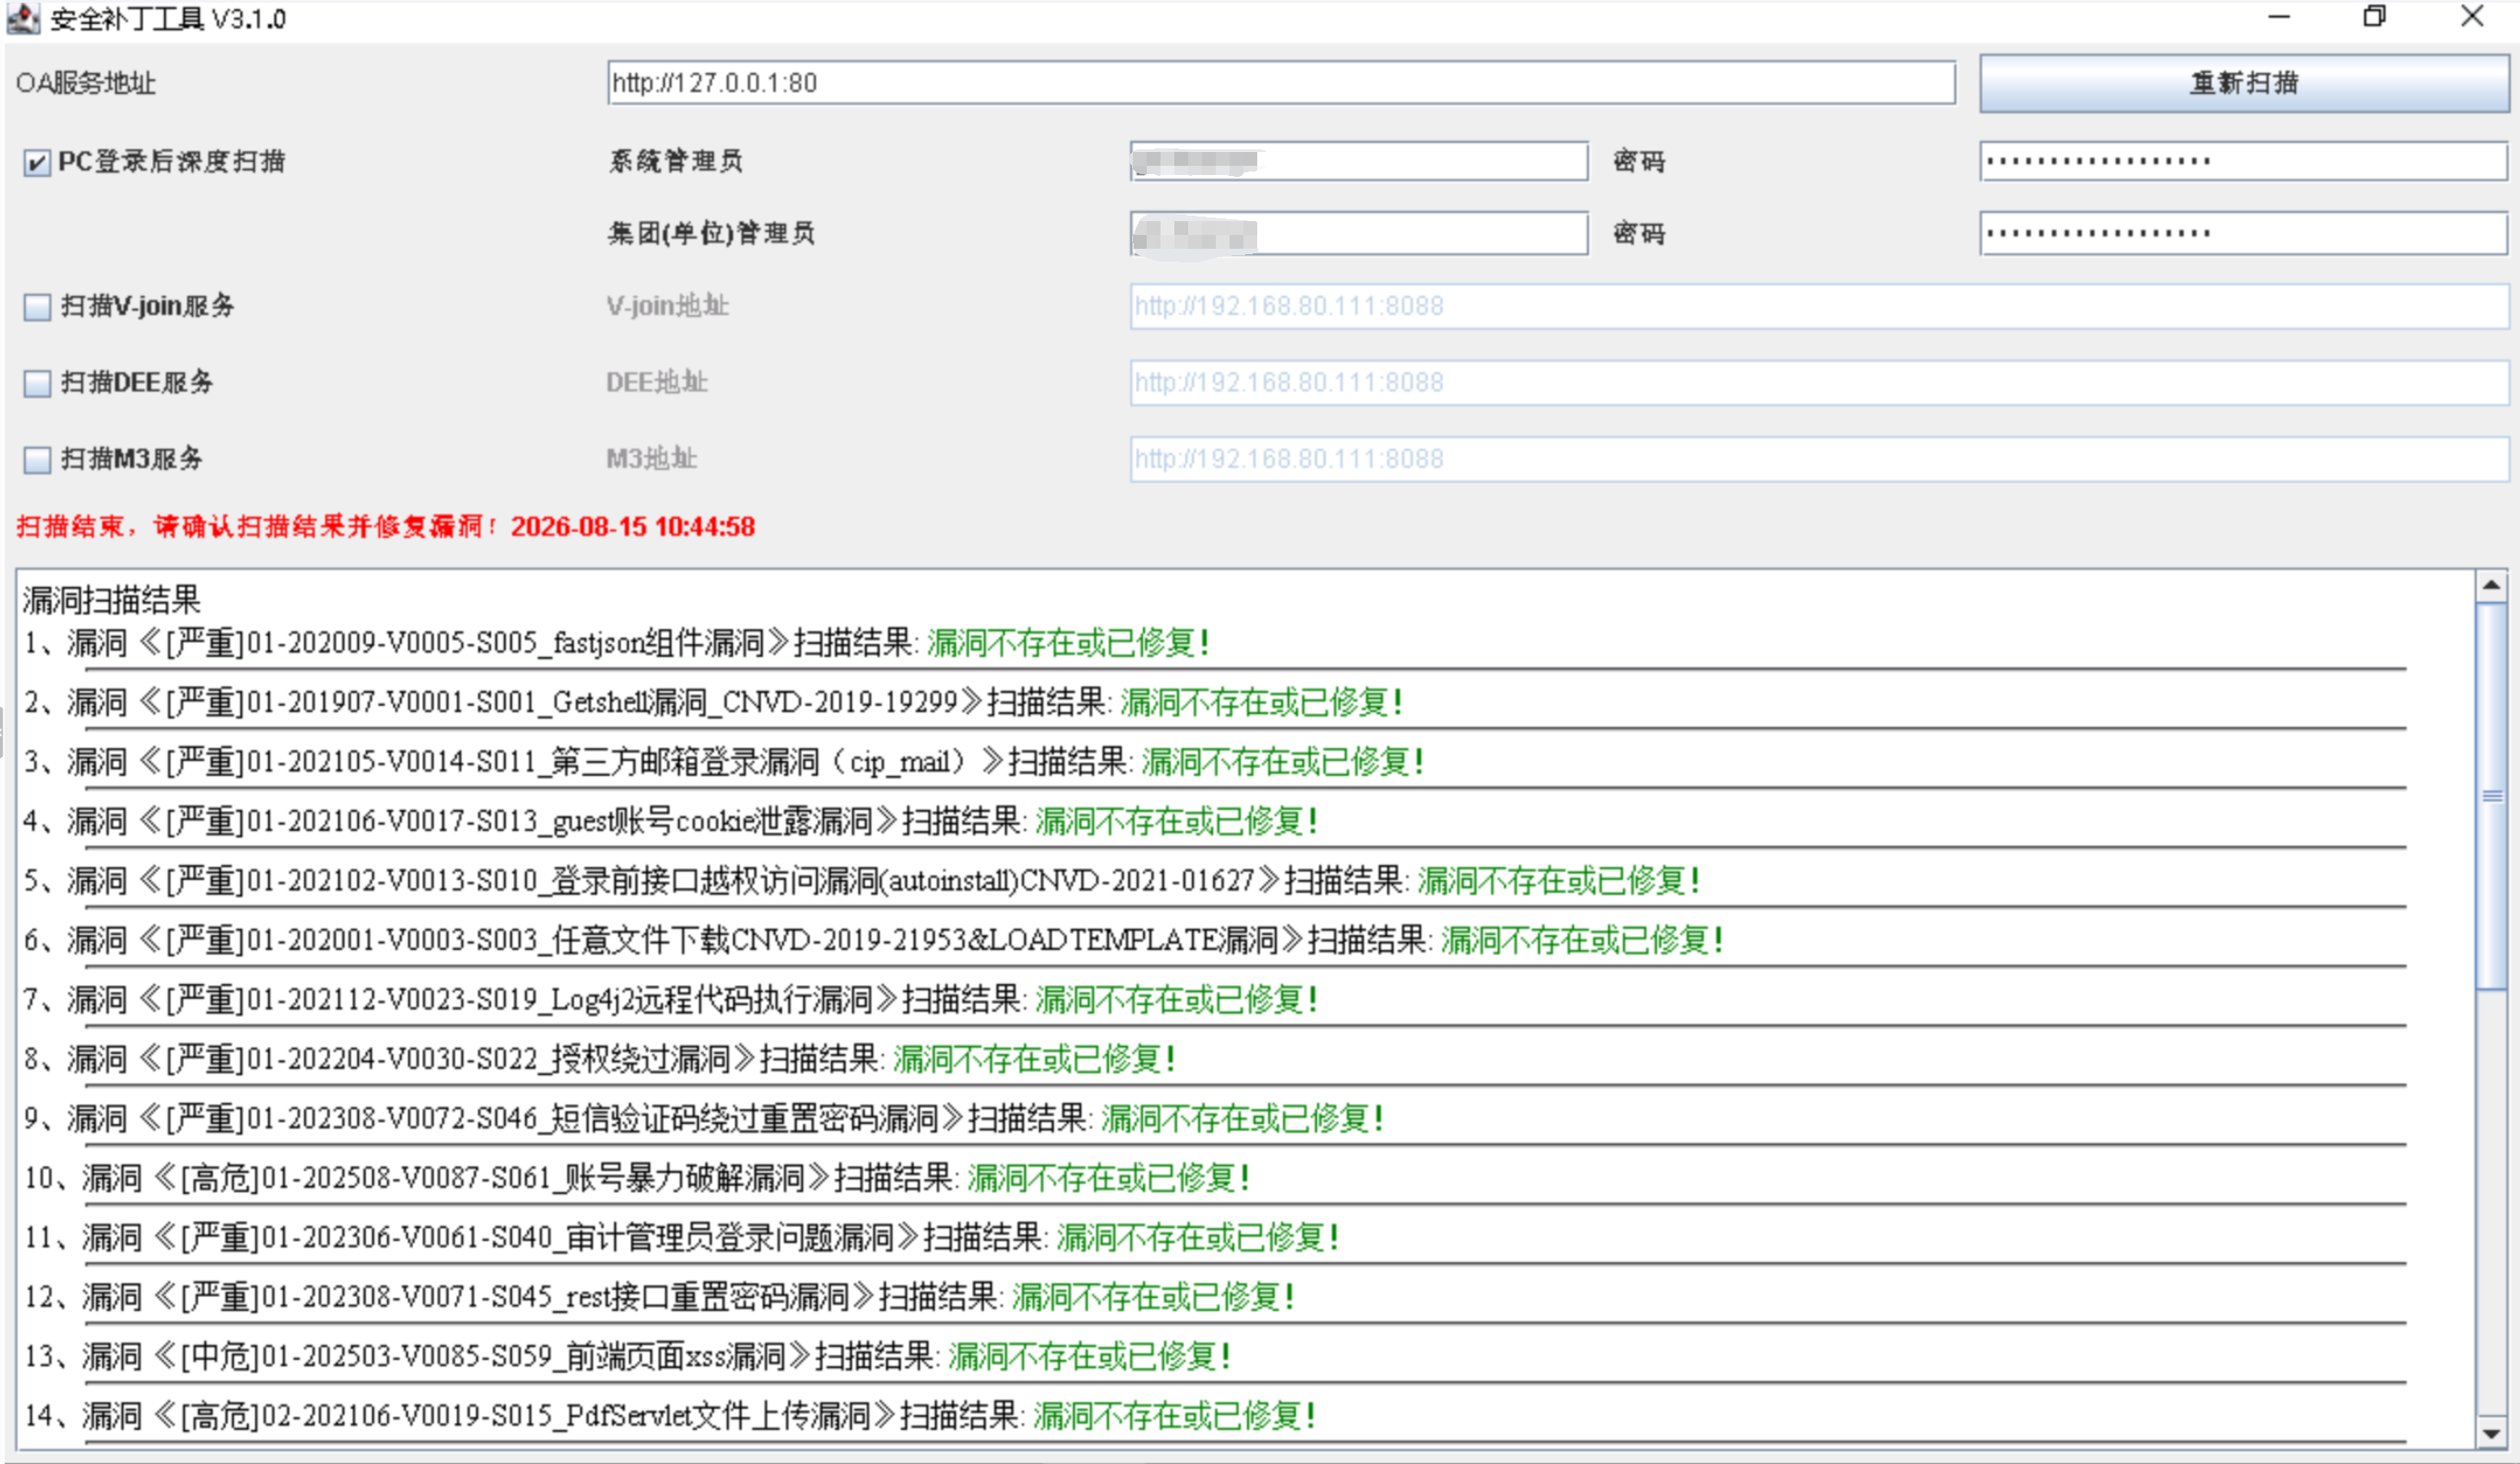Image resolution: width=2520 pixels, height=1464 pixels.
Task: Click the app icon in the title bar
Action: [x=22, y=18]
